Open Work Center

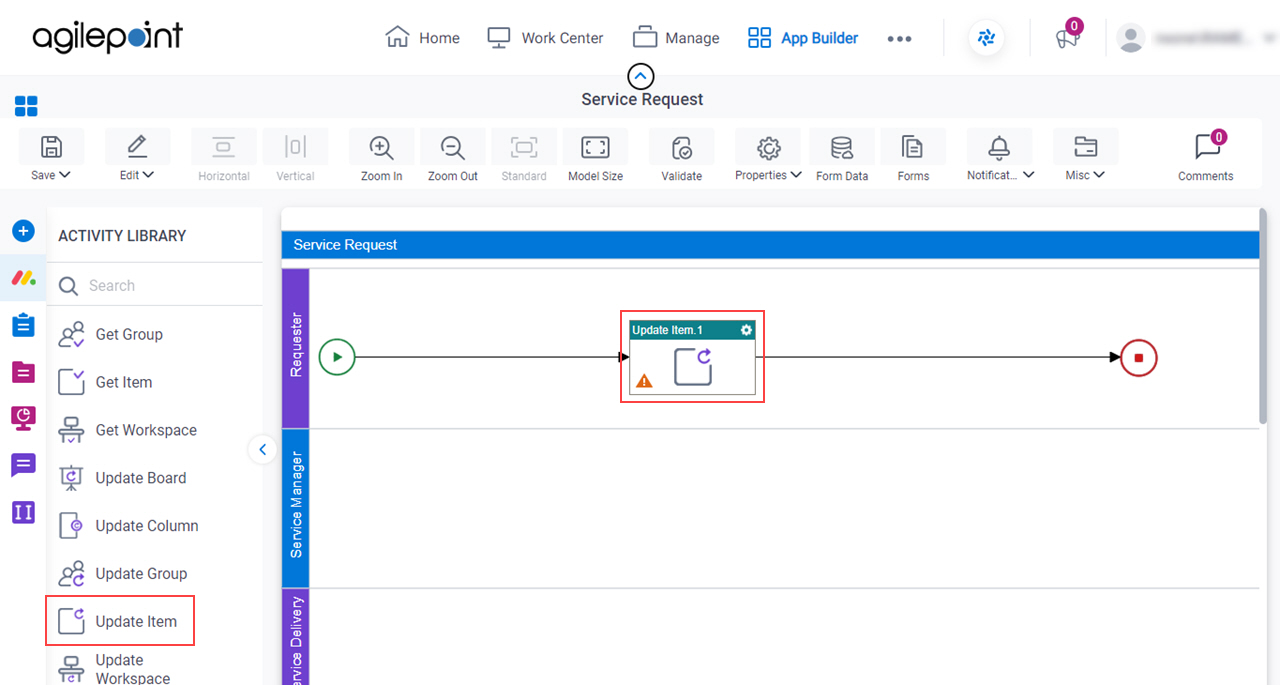[545, 38]
